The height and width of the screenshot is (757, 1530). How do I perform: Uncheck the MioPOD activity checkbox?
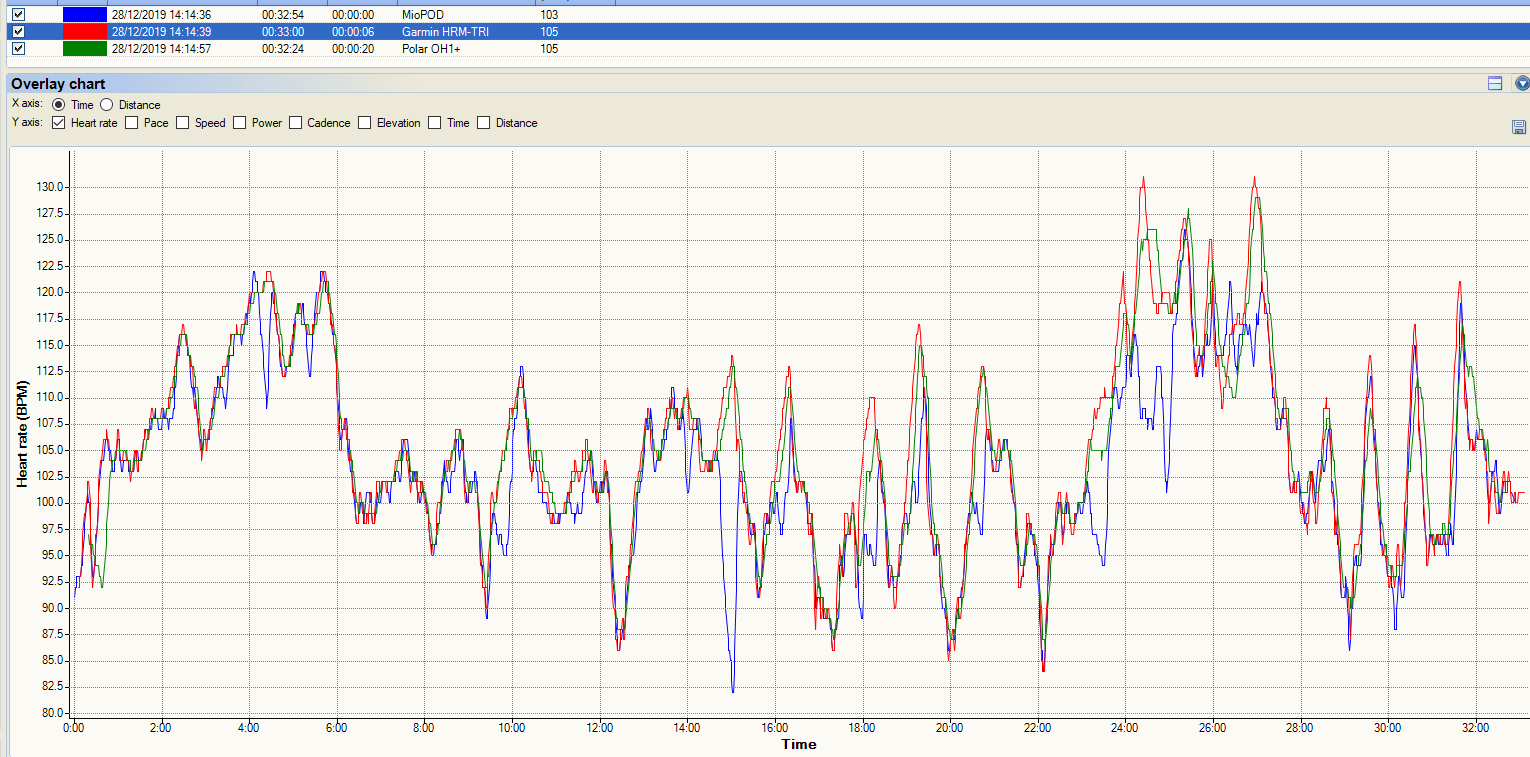[x=18, y=15]
